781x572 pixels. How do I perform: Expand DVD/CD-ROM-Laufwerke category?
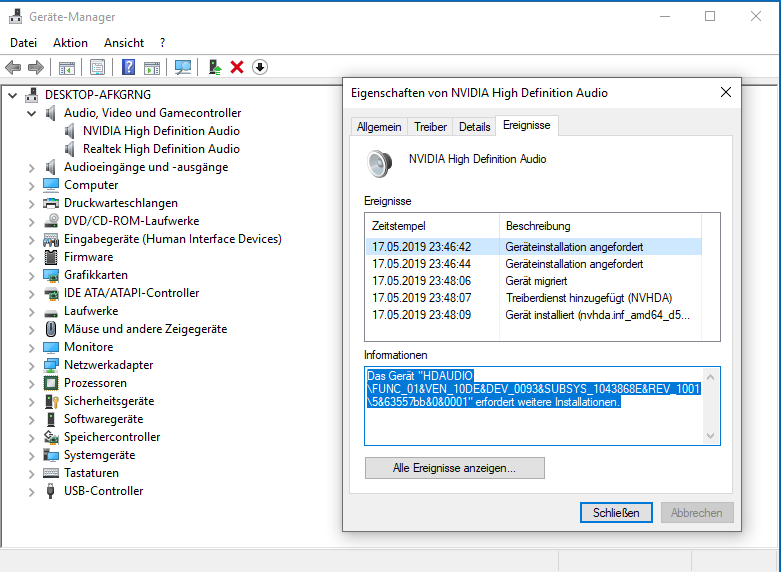31,222
